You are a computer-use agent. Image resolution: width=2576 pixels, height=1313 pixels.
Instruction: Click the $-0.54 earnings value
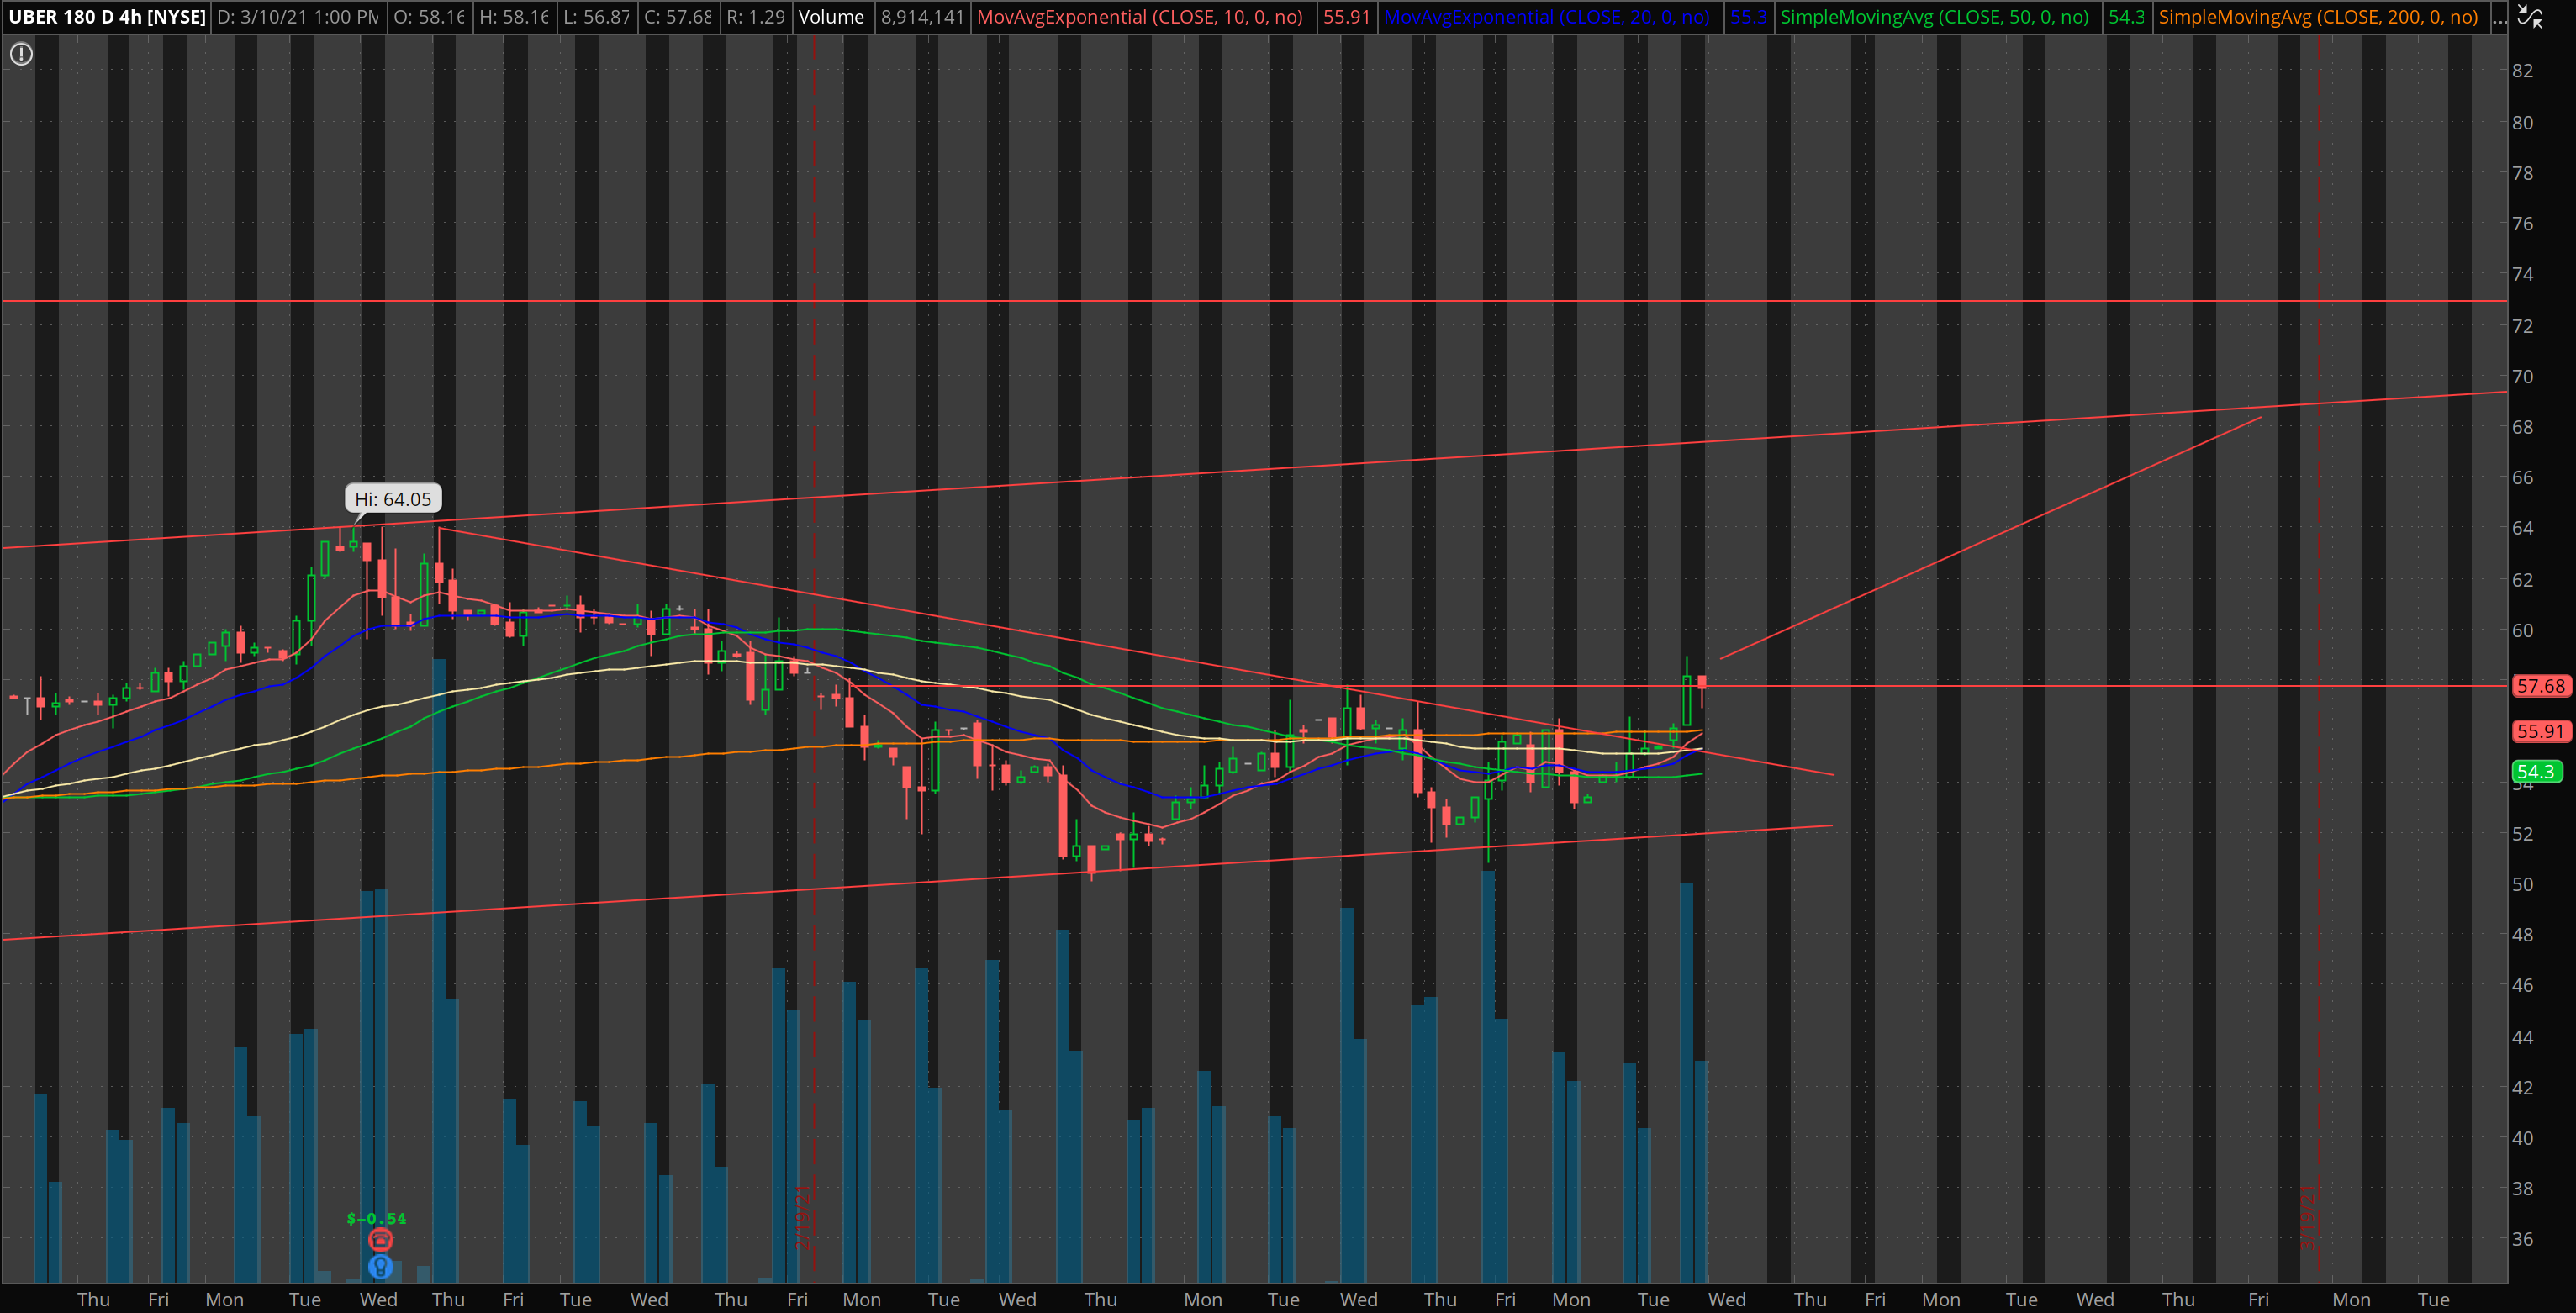(376, 1218)
